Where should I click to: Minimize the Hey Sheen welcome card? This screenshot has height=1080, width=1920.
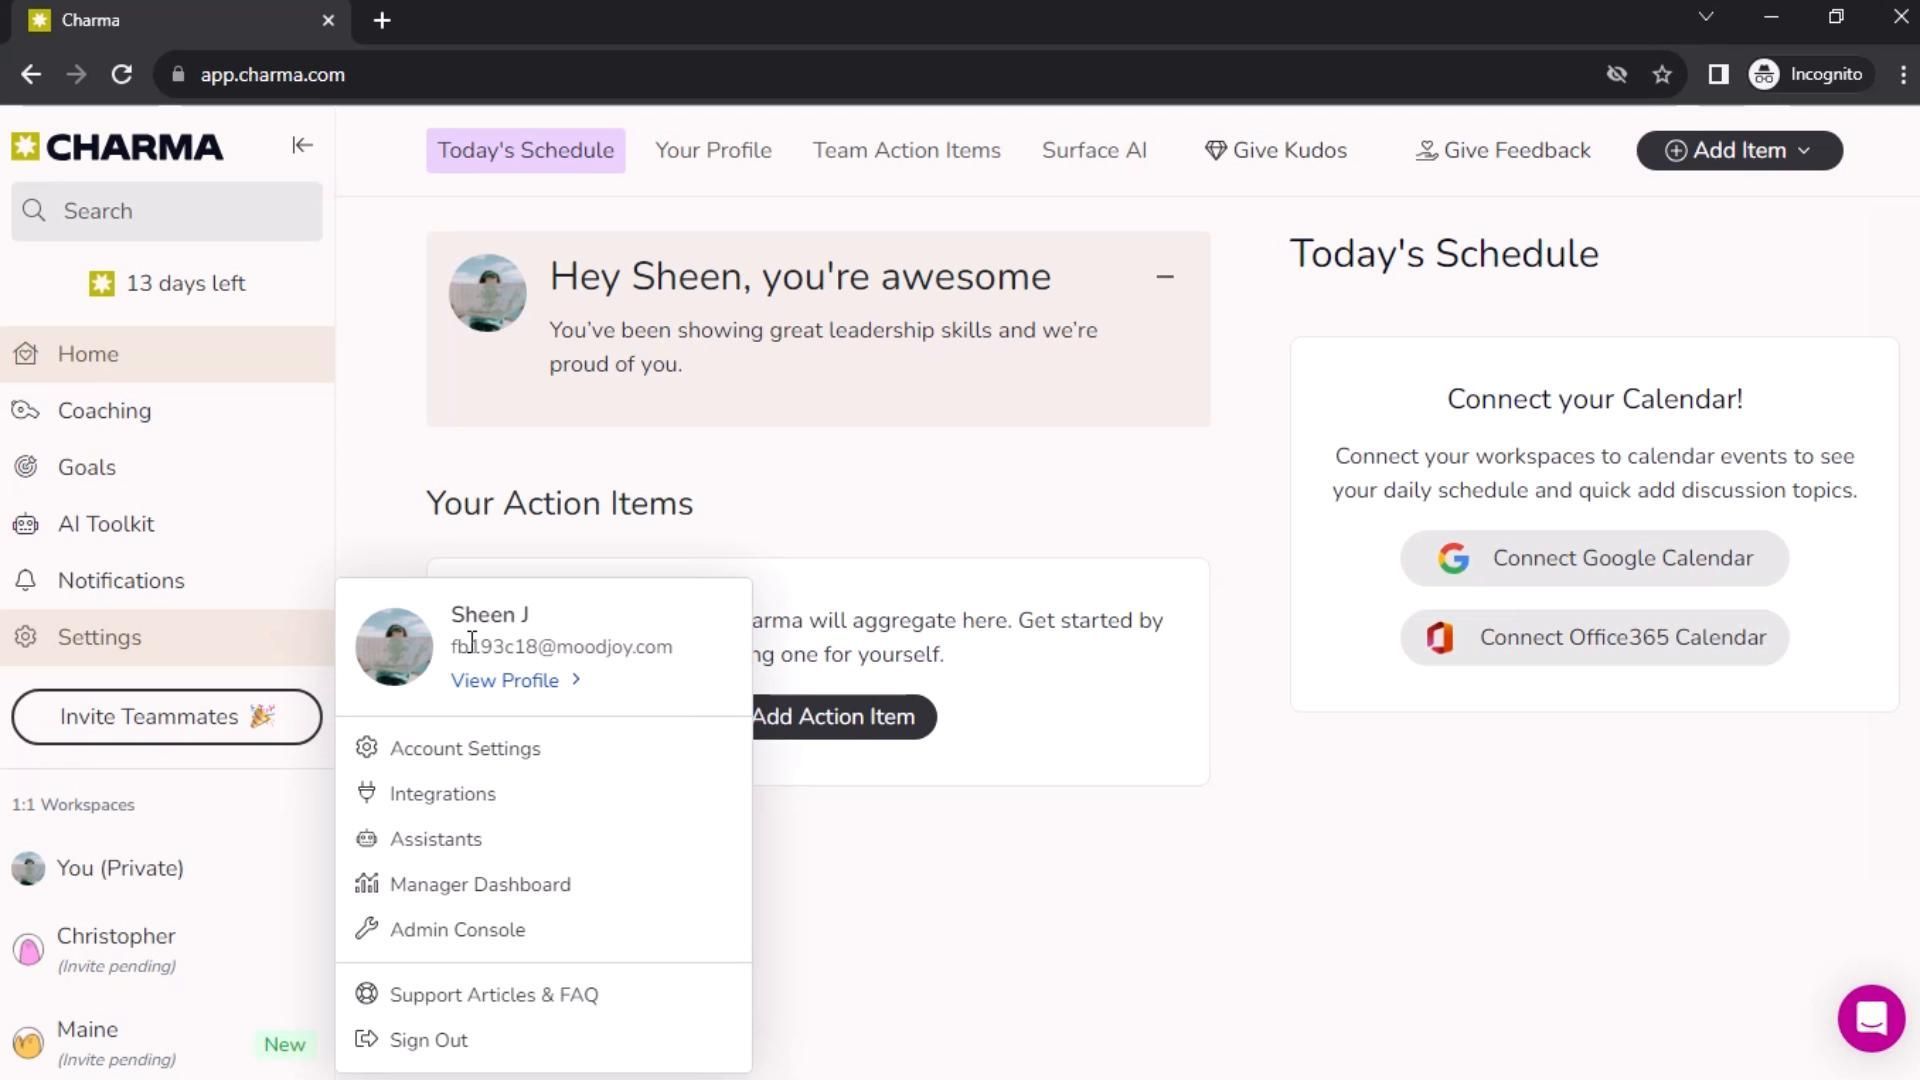coord(1164,277)
